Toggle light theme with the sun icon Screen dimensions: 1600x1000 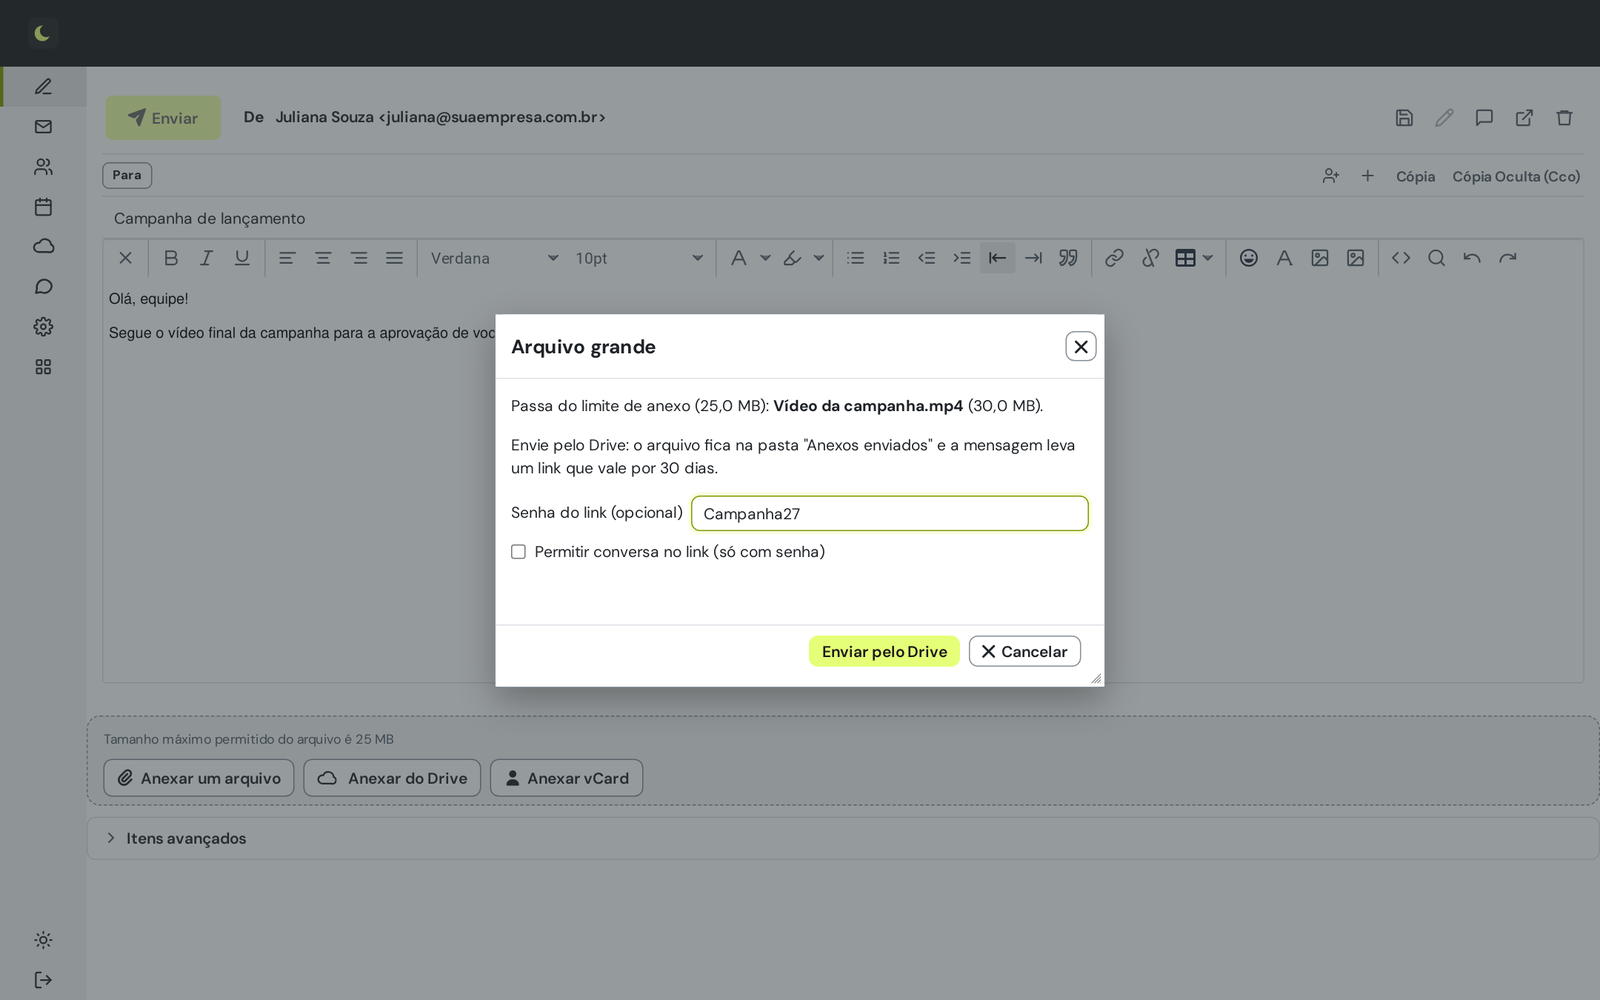point(43,940)
